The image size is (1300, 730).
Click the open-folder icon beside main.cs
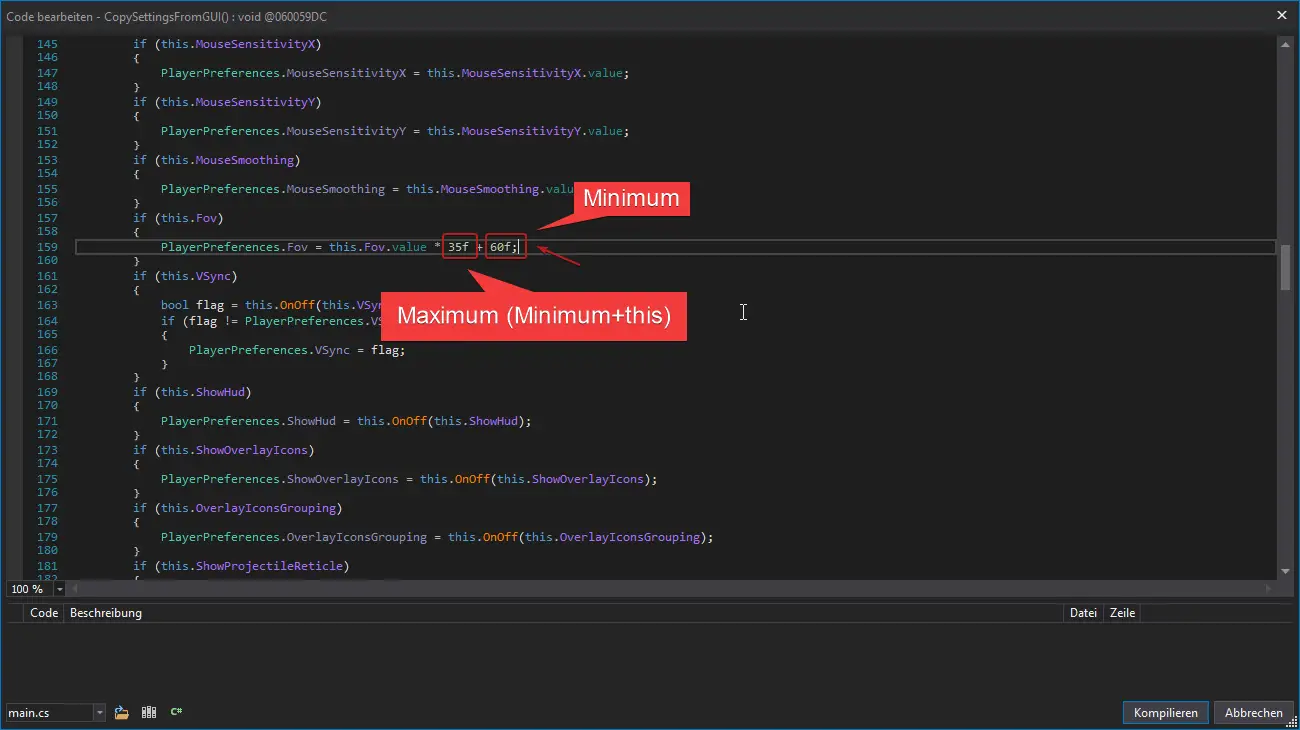click(x=122, y=713)
